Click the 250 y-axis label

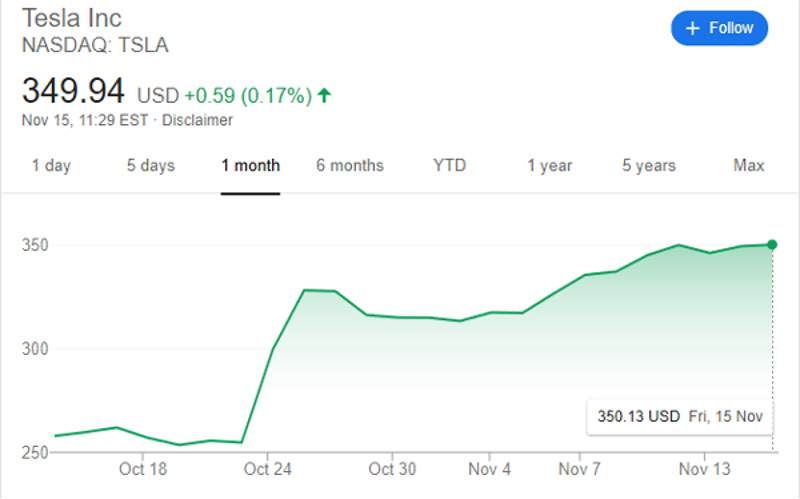(x=35, y=453)
